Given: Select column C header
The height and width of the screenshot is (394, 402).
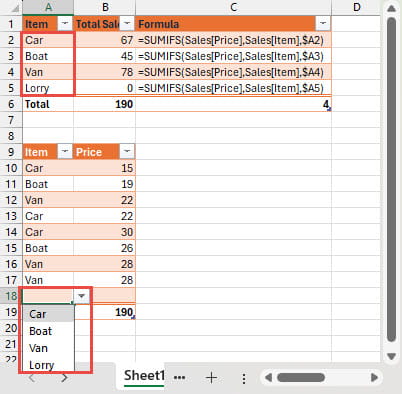Looking at the screenshot, I should [234, 7].
